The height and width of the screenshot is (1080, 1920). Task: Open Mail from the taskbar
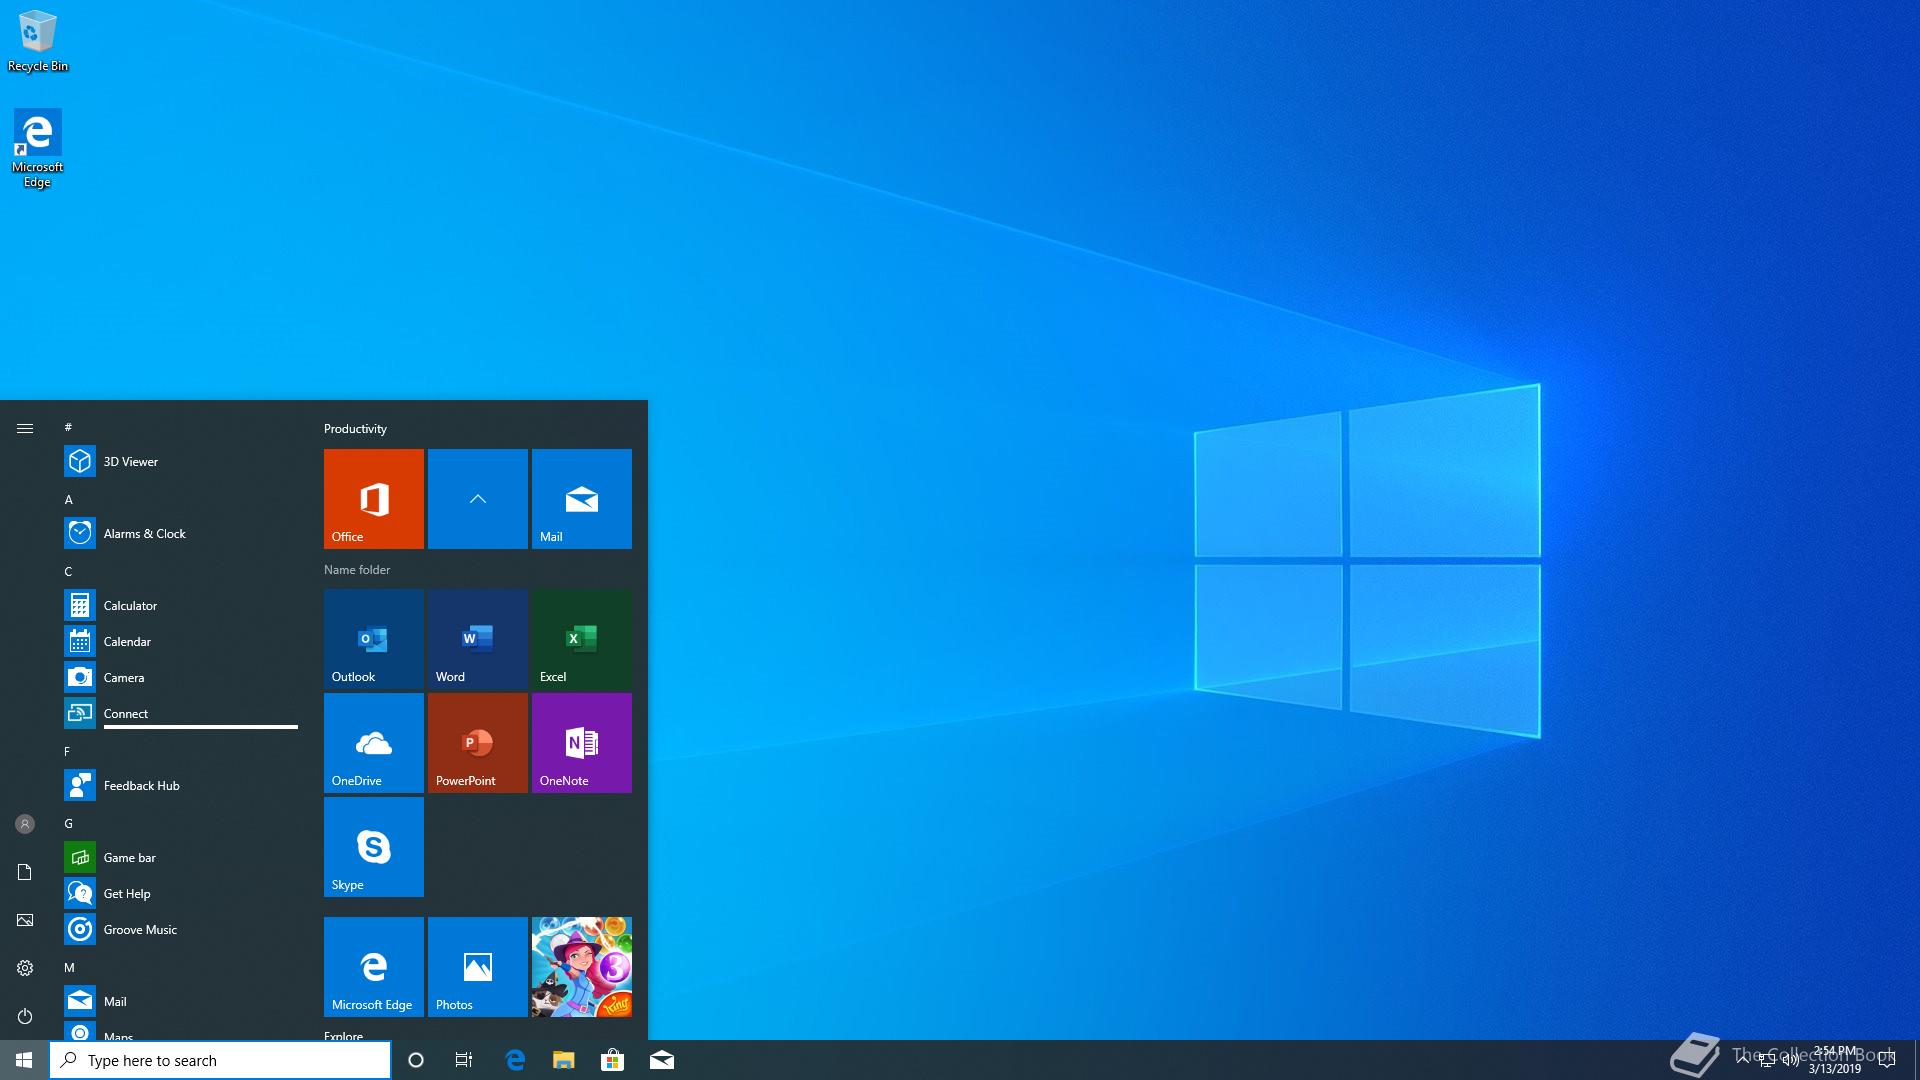(x=661, y=1060)
